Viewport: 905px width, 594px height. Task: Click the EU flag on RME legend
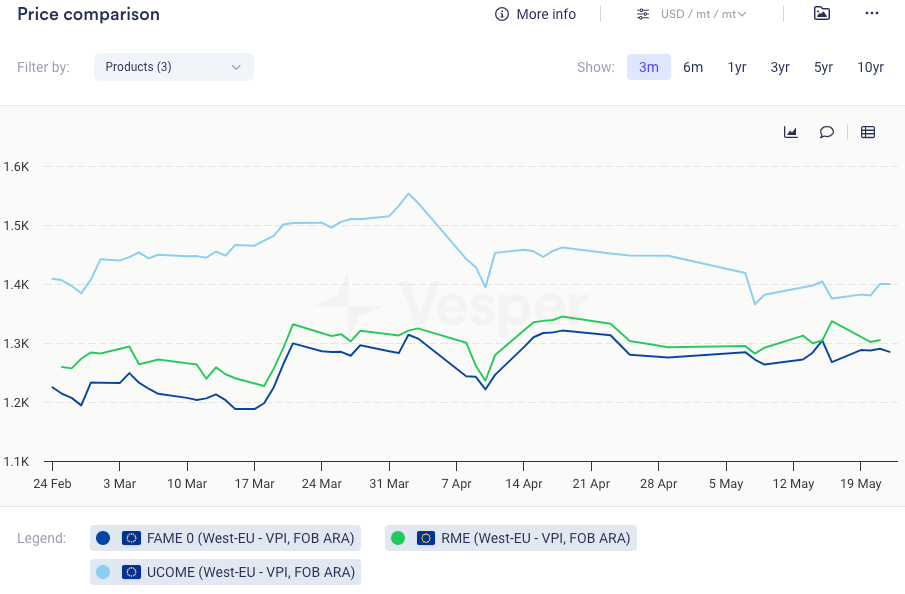[x=426, y=538]
